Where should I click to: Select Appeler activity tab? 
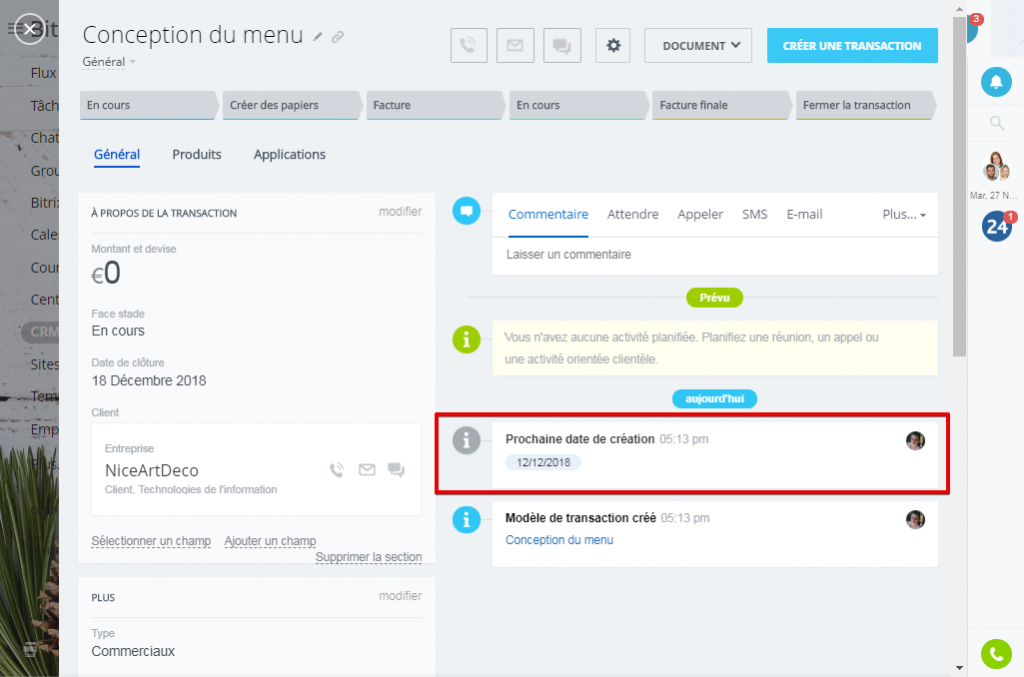pyautogui.click(x=700, y=215)
